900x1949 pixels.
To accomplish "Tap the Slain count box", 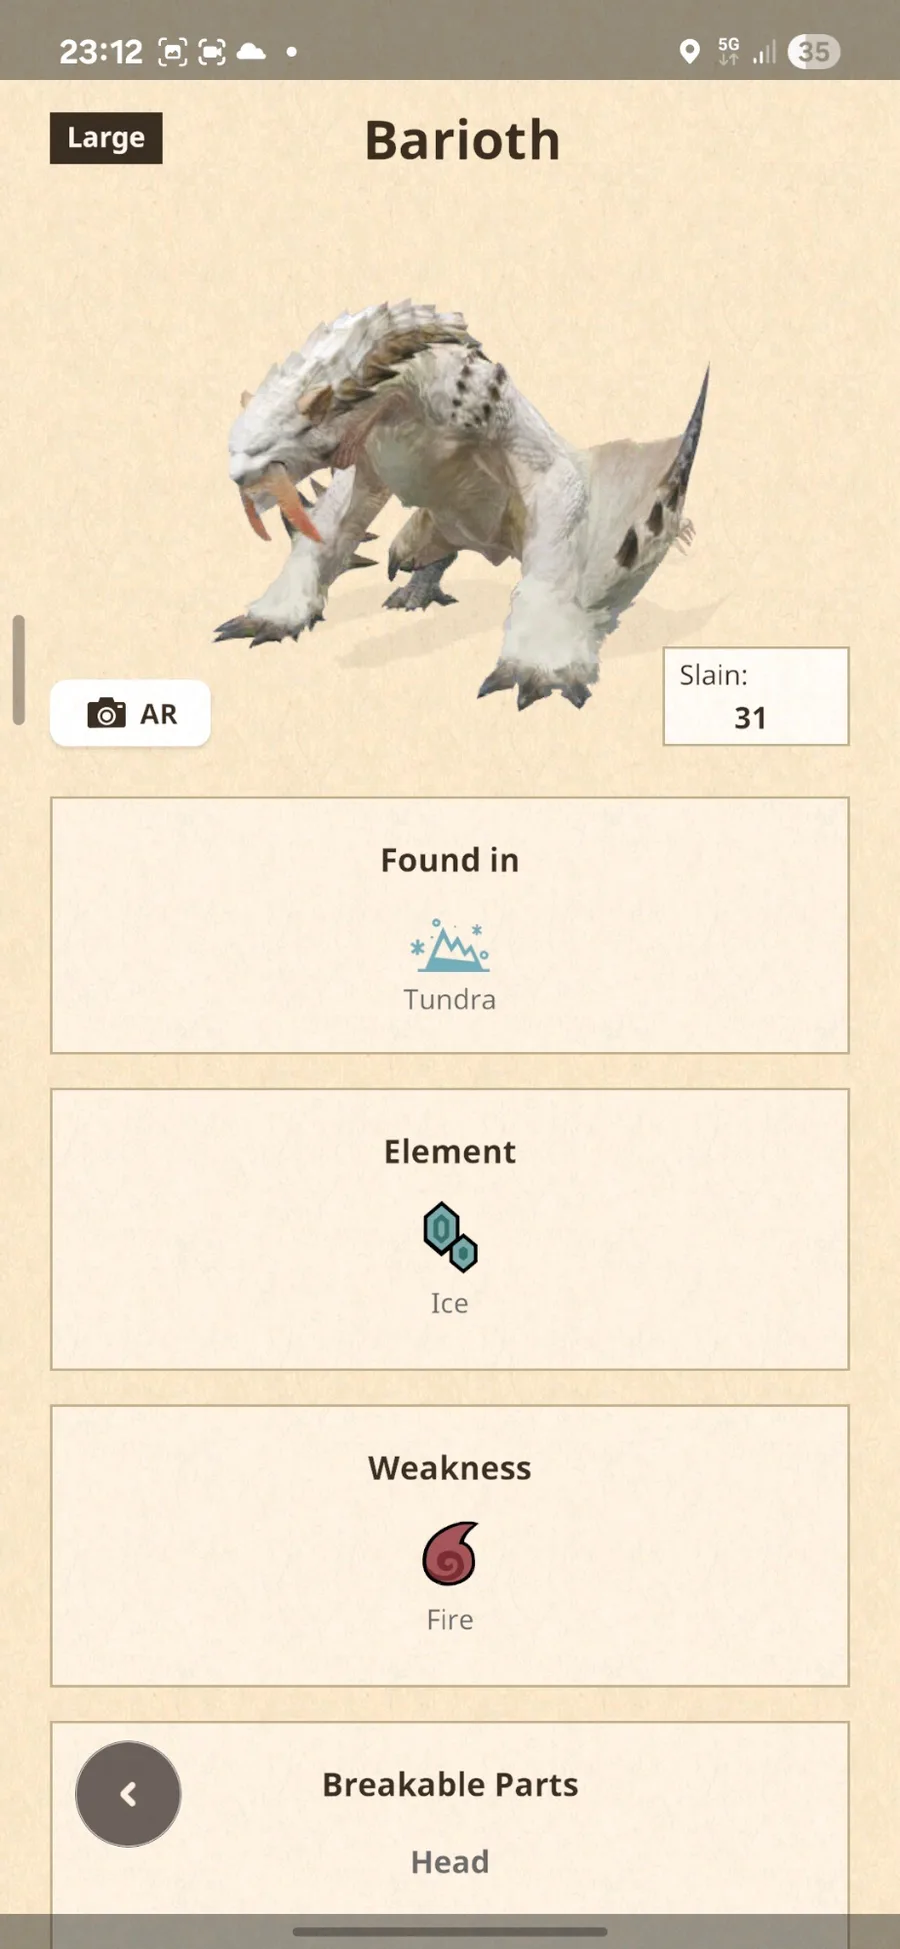I will click(756, 696).
